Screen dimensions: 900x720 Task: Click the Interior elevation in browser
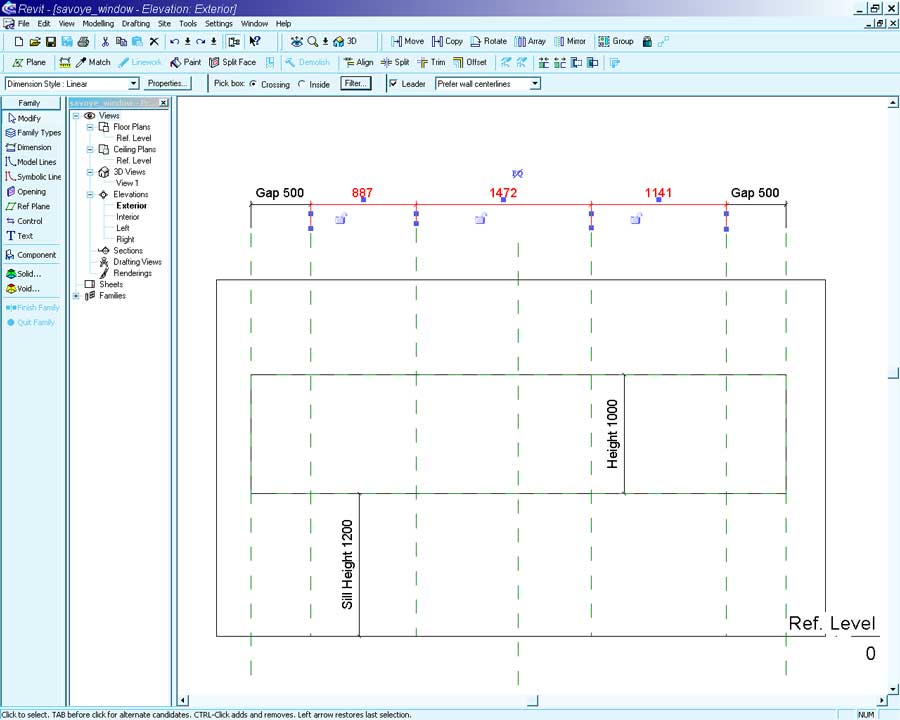(x=127, y=217)
